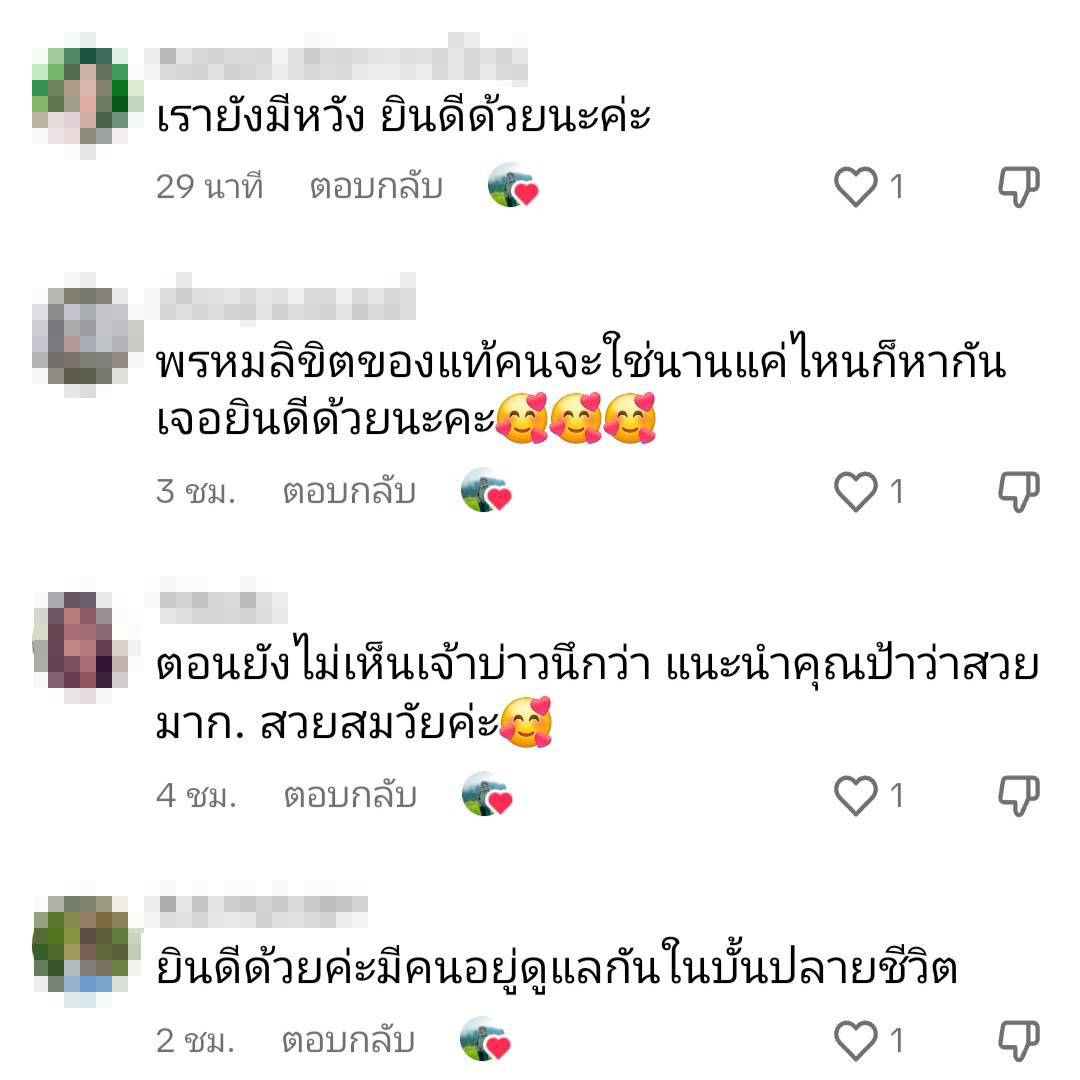Like the comment posted 29 นาที ago

855,187
